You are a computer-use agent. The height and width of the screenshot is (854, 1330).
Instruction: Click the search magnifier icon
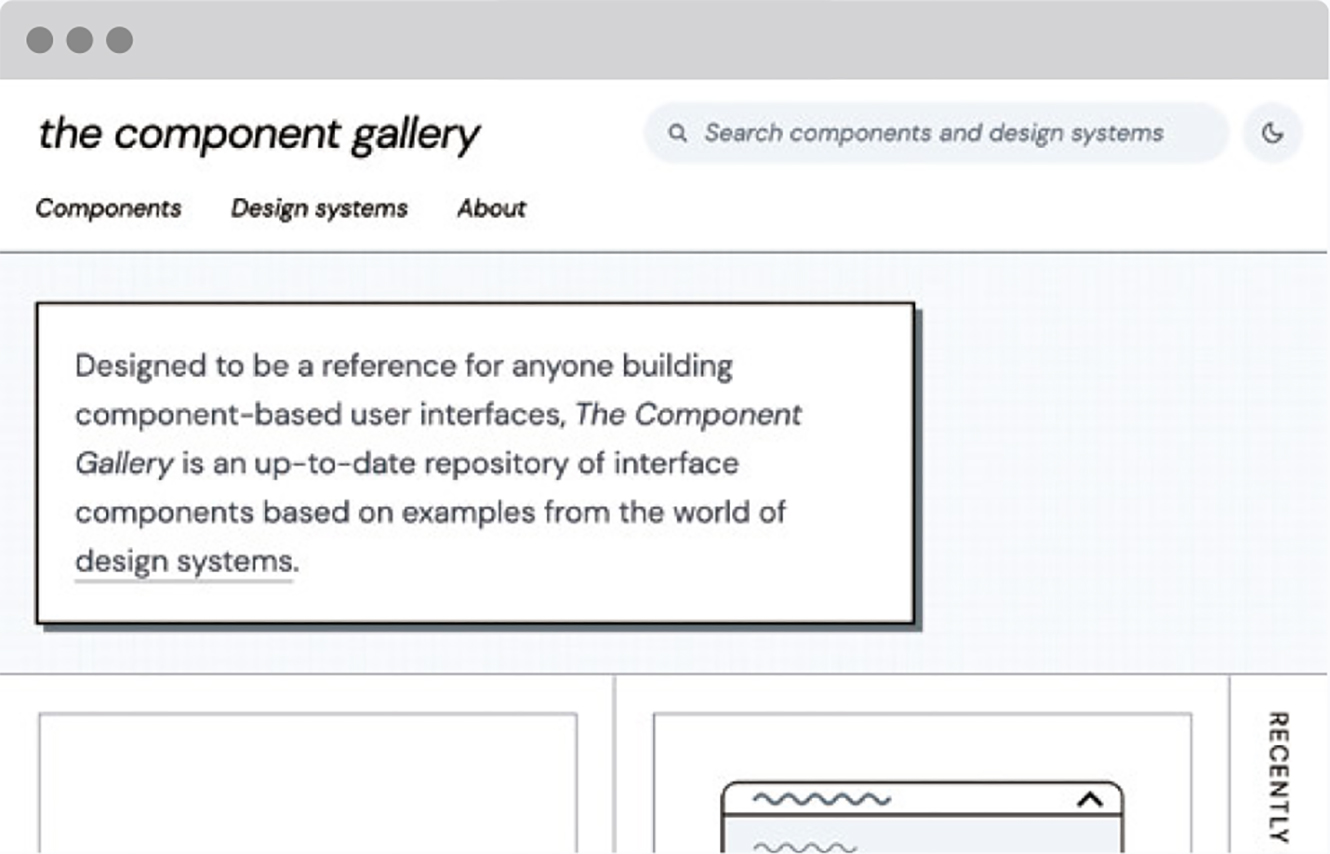click(678, 133)
